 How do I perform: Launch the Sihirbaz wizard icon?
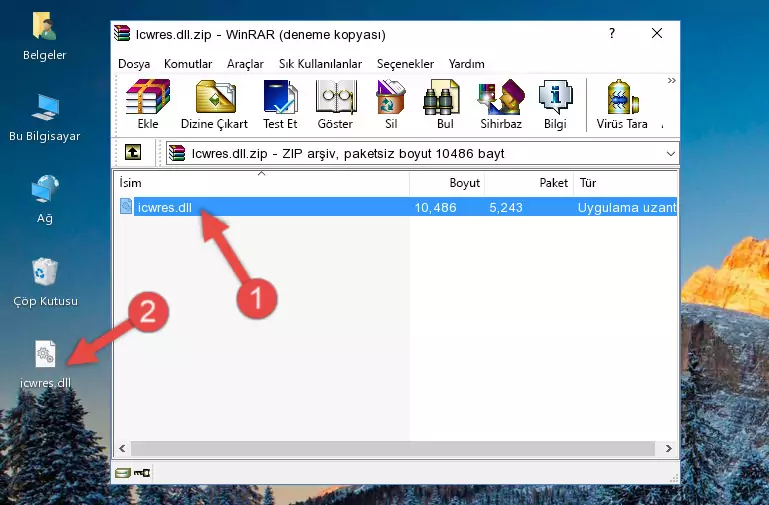pos(501,104)
